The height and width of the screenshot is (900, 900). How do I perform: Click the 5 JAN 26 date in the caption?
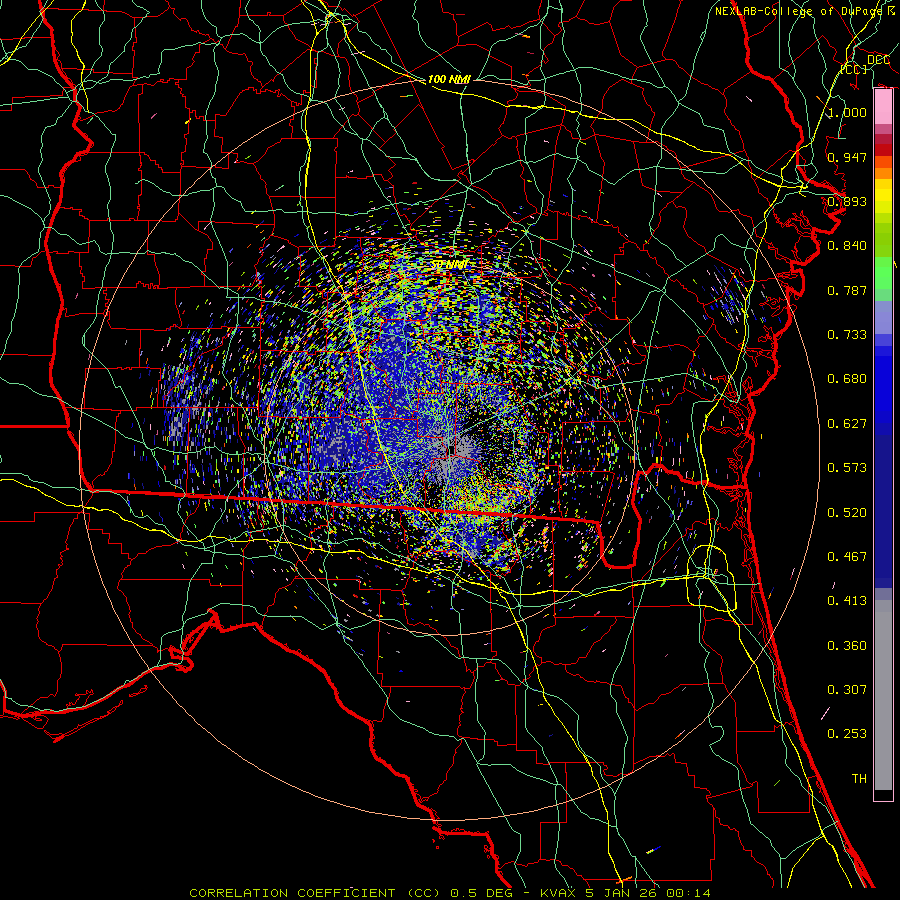click(x=623, y=893)
